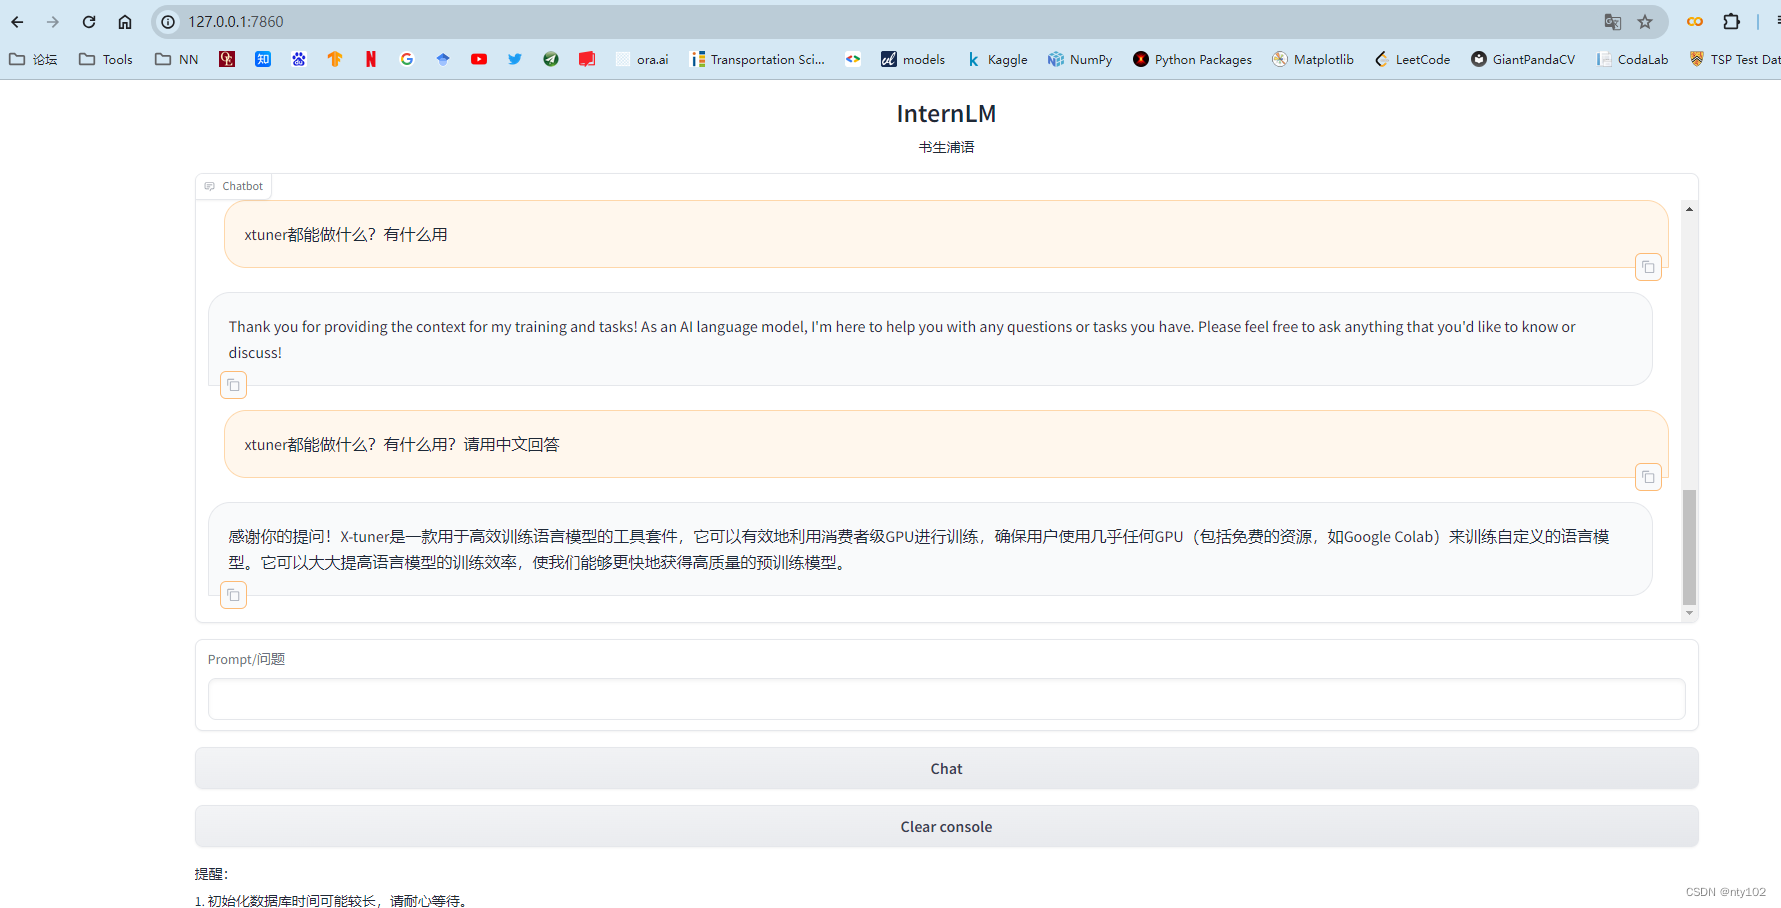Go back to the previous page
Screen dimensions: 1781x908
tap(17, 22)
